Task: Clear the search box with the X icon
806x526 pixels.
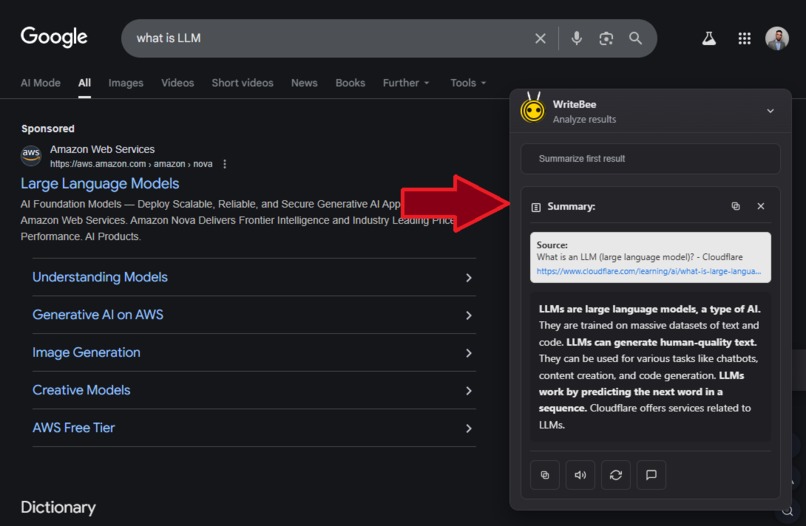Action: 540,39
